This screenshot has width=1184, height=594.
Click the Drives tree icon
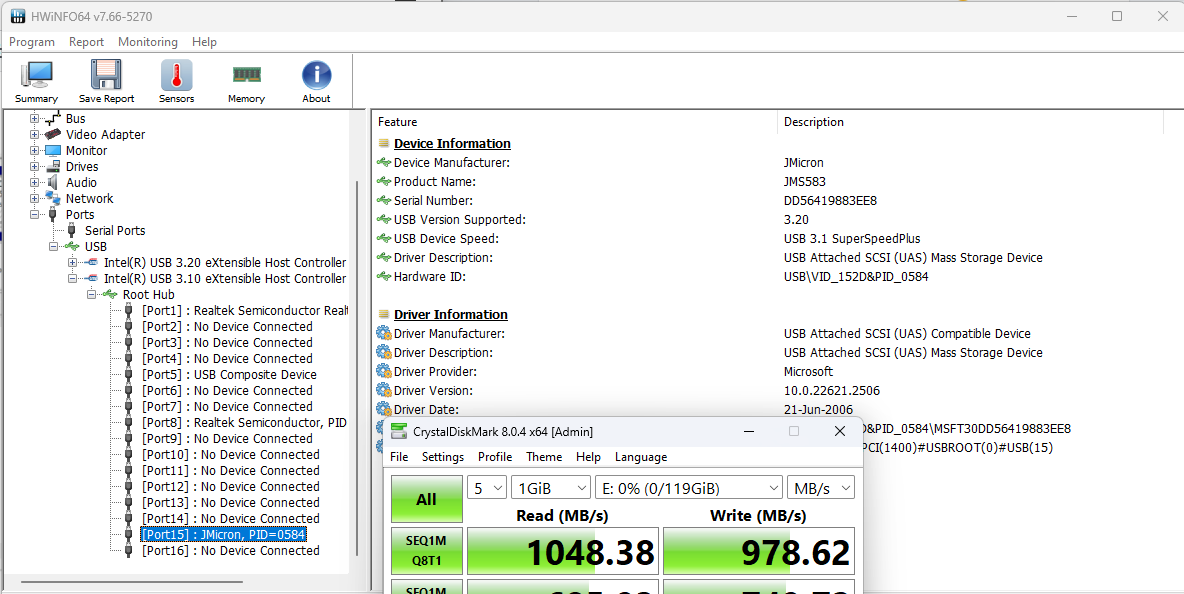[x=53, y=166]
